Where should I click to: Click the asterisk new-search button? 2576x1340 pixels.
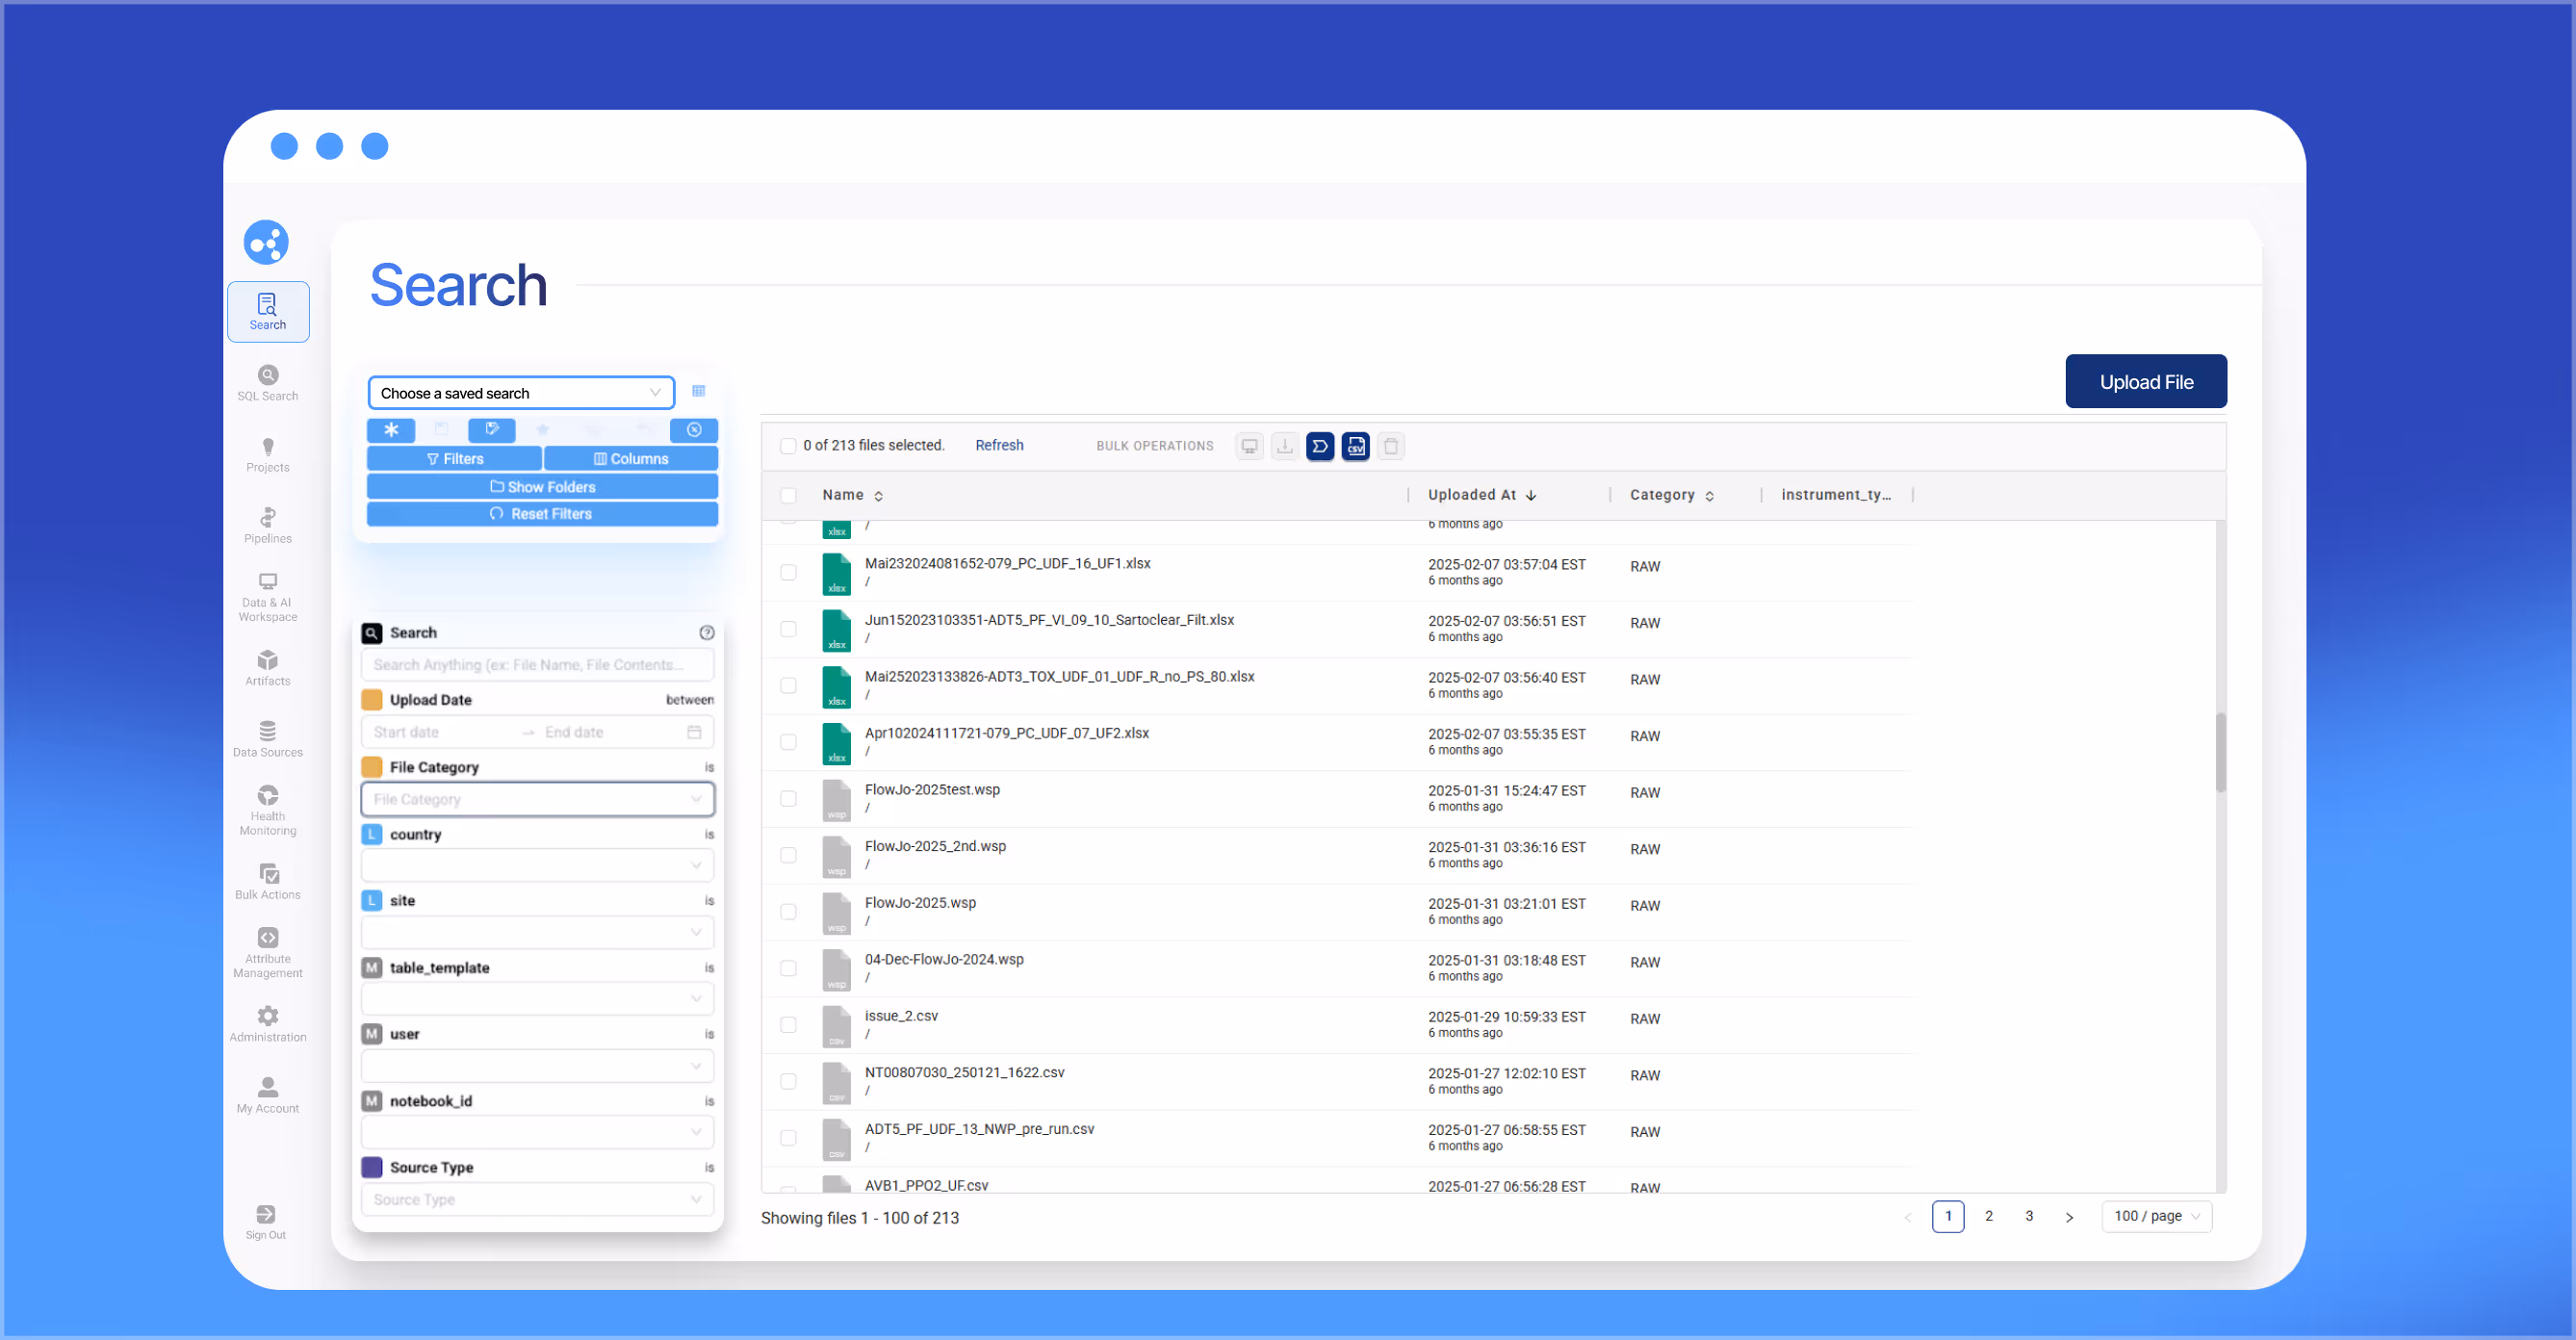(391, 430)
